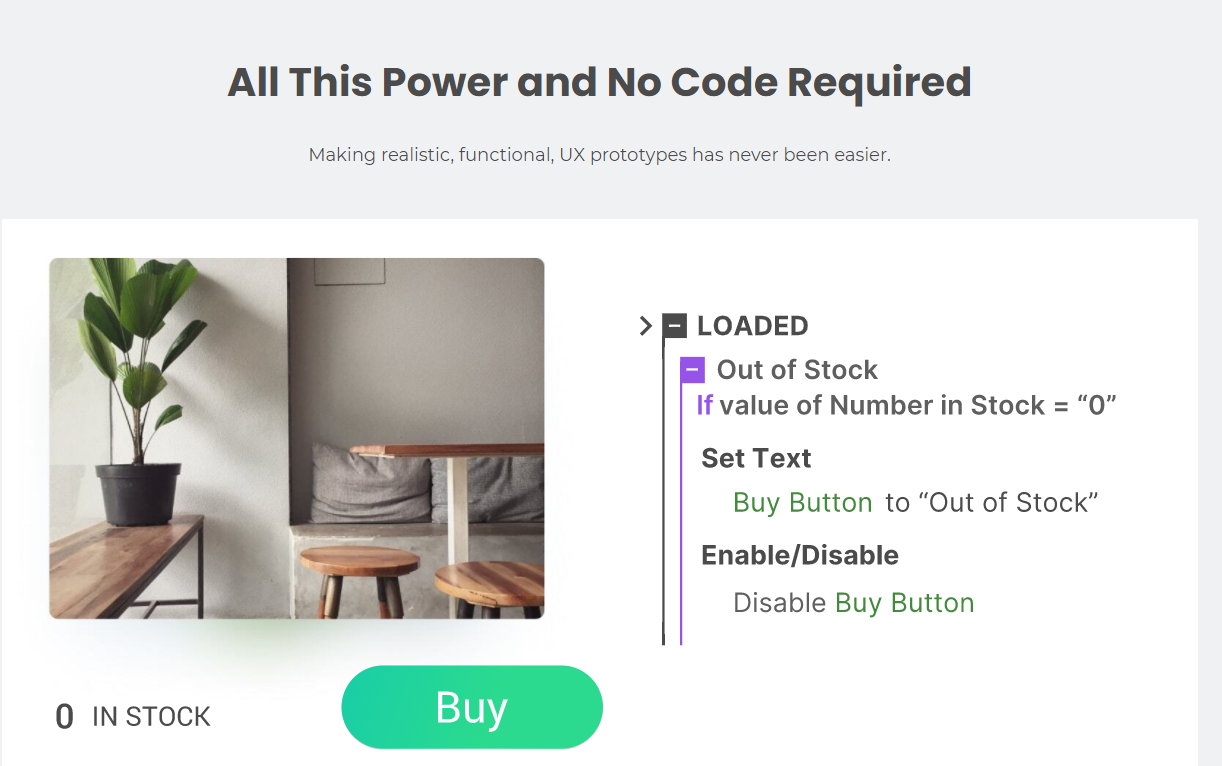The image size is (1222, 766).
Task: Click the cafe interior photo
Action: [x=297, y=438]
